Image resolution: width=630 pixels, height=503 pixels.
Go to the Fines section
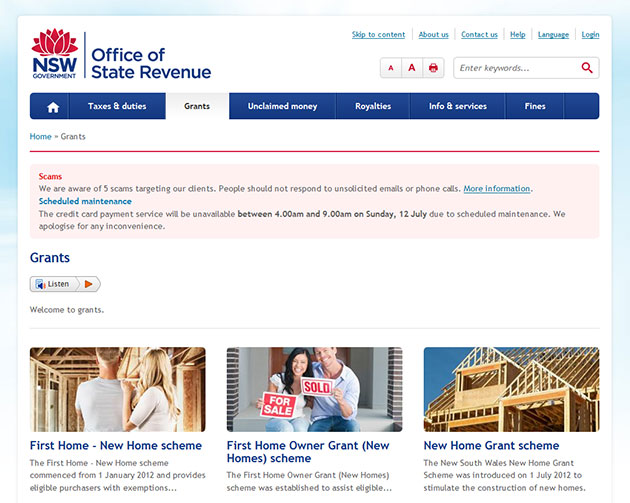click(535, 106)
